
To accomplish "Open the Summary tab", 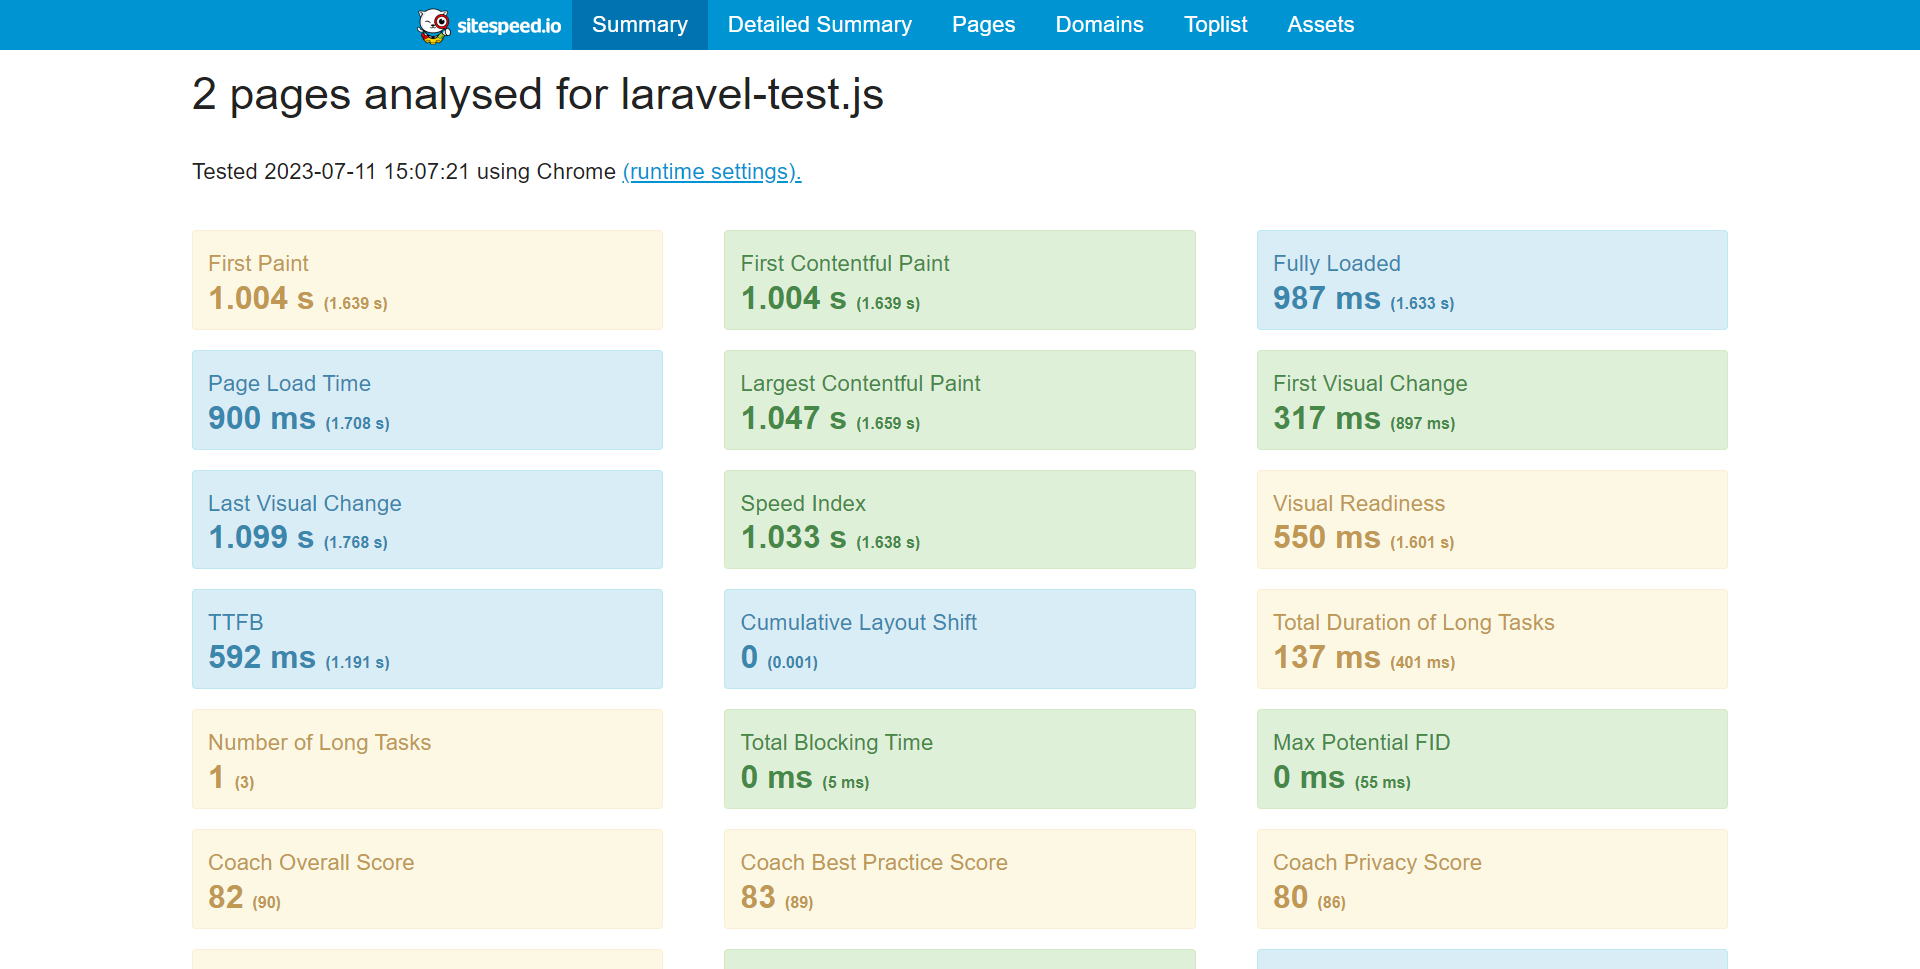I will click(640, 25).
